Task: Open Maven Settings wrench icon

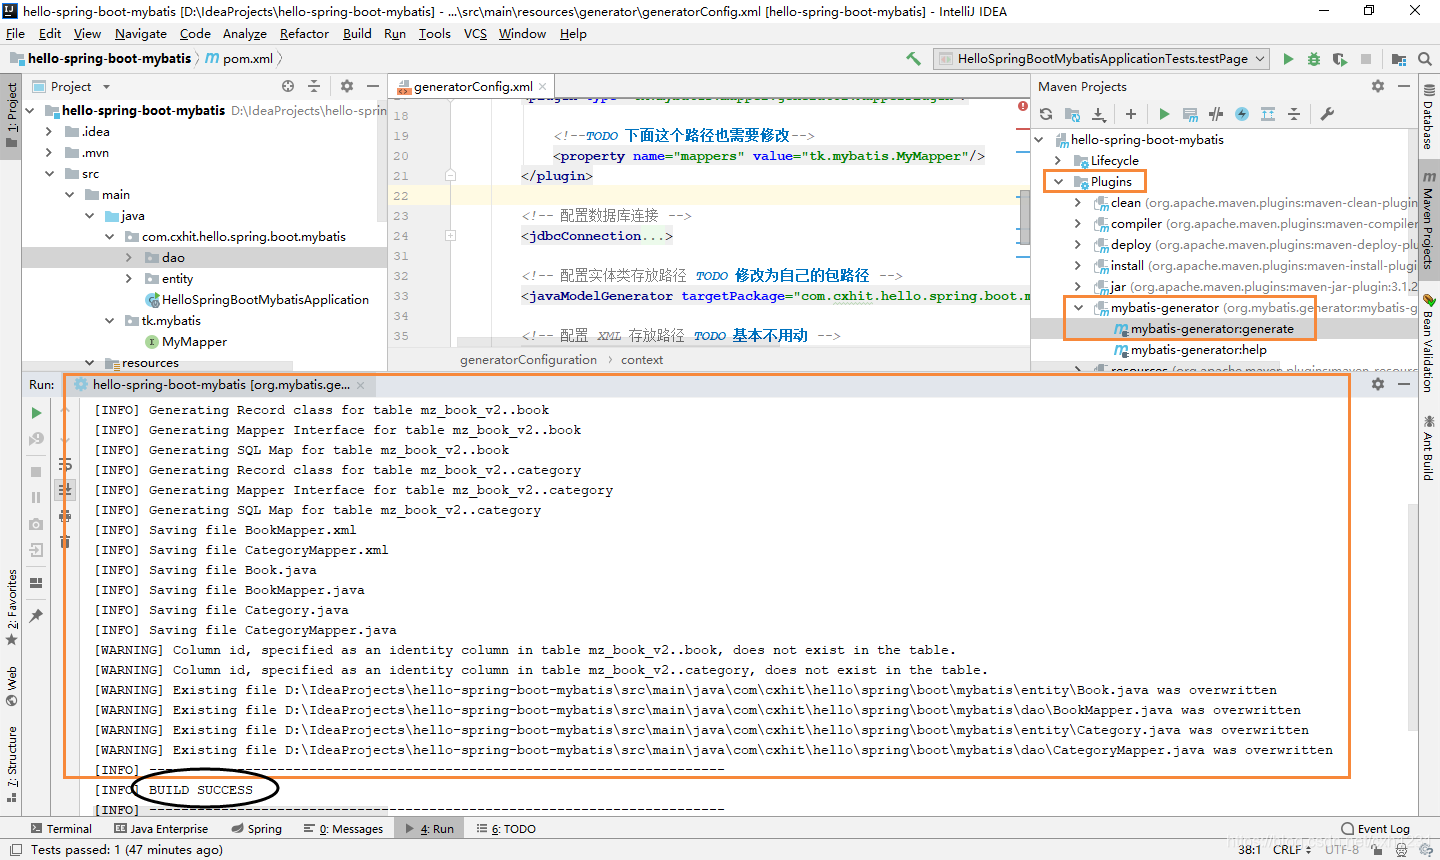Action: [1327, 114]
